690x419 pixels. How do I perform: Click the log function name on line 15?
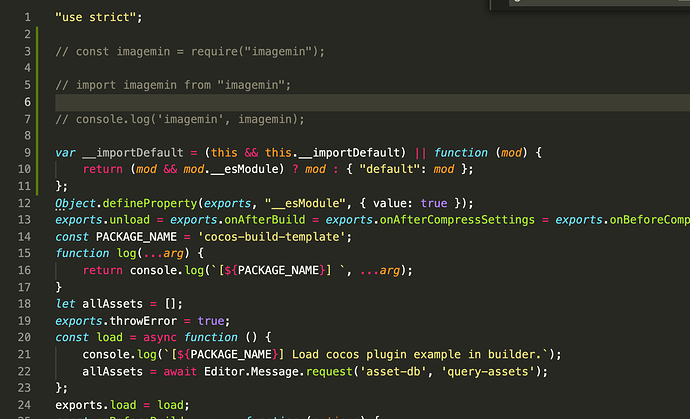(126, 254)
